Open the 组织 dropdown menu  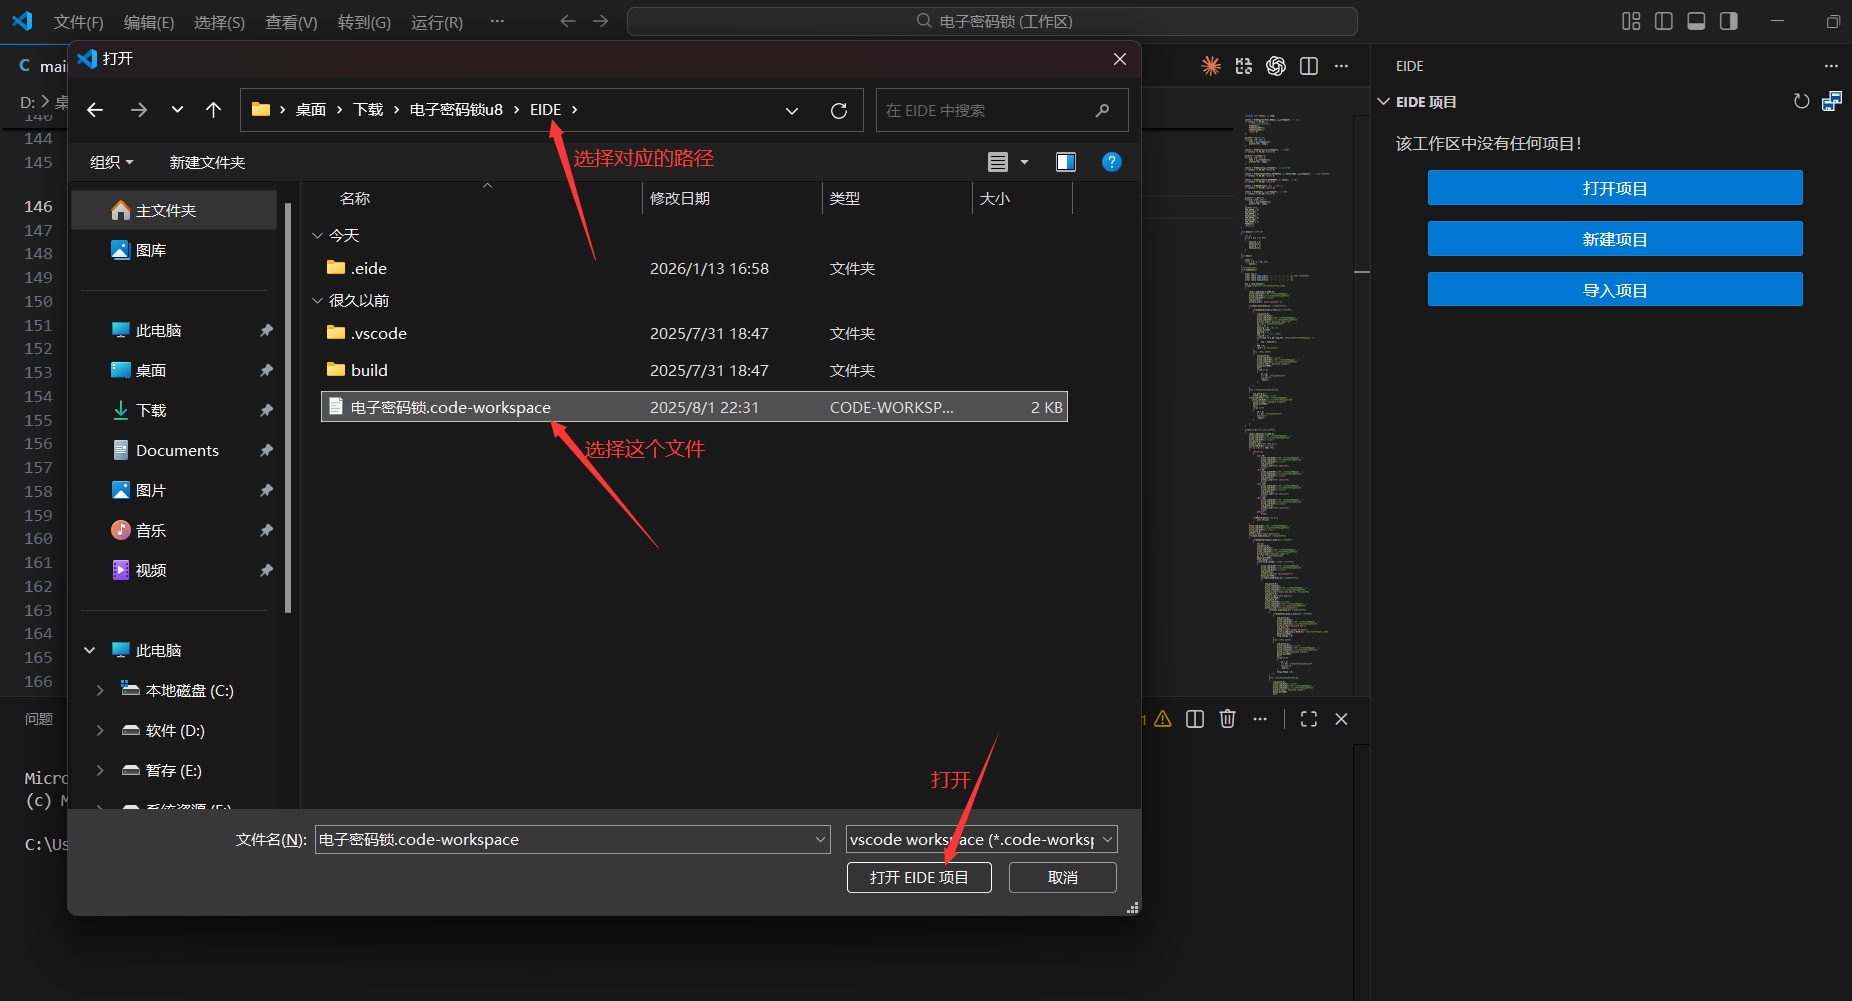click(x=111, y=162)
